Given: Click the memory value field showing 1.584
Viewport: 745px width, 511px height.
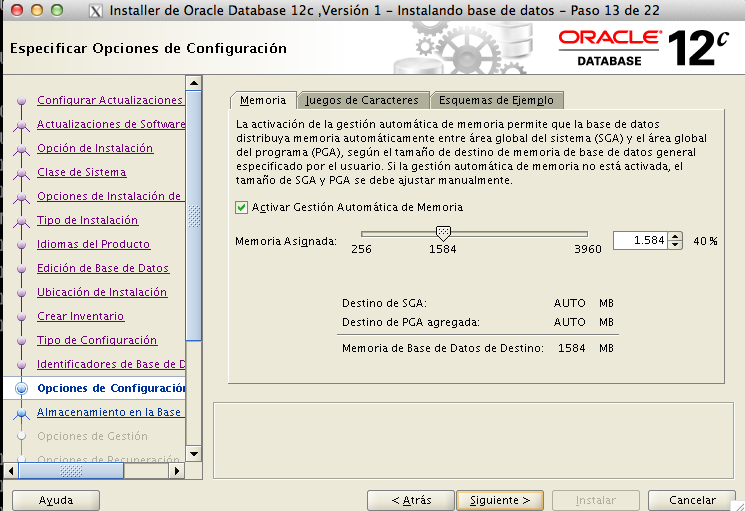Looking at the screenshot, I should click(x=640, y=240).
